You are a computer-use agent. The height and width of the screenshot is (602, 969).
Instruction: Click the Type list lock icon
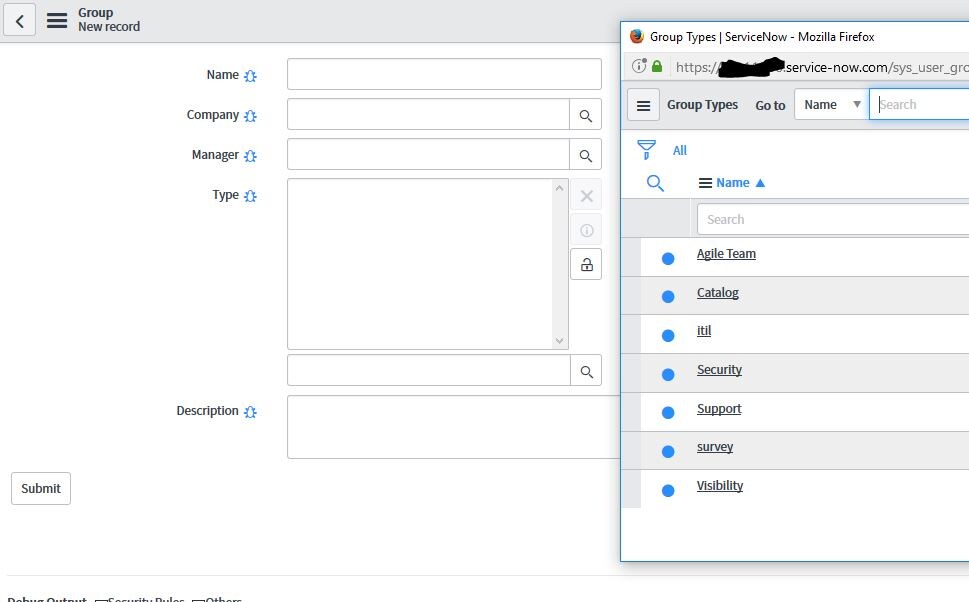(x=586, y=265)
